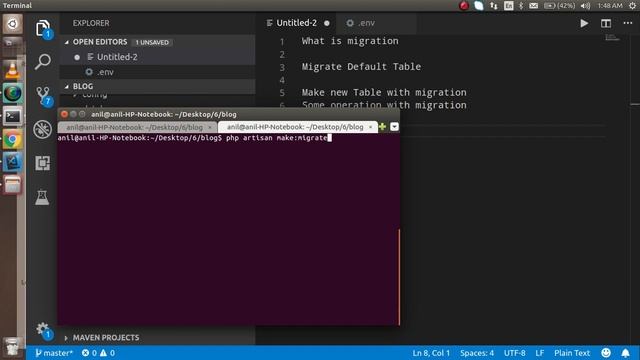Open Visual Studio Code icon in launcher

coord(13,162)
